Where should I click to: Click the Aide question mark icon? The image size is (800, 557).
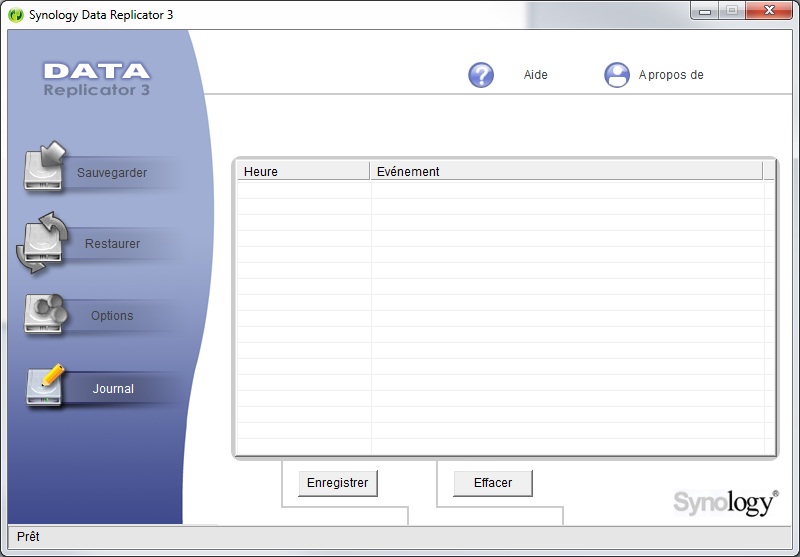(481, 75)
